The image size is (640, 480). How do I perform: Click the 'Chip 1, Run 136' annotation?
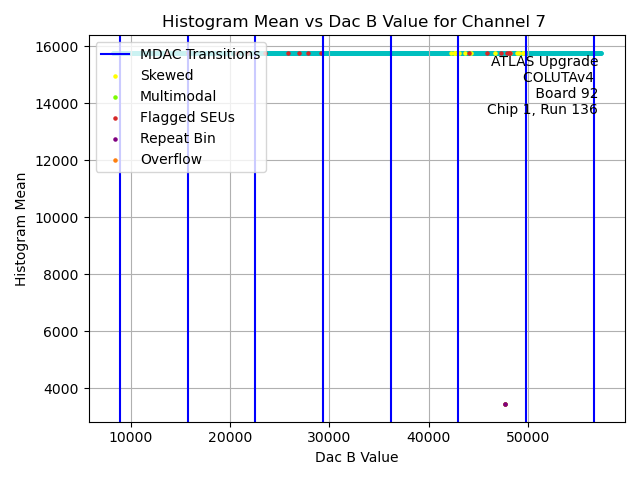(x=542, y=110)
